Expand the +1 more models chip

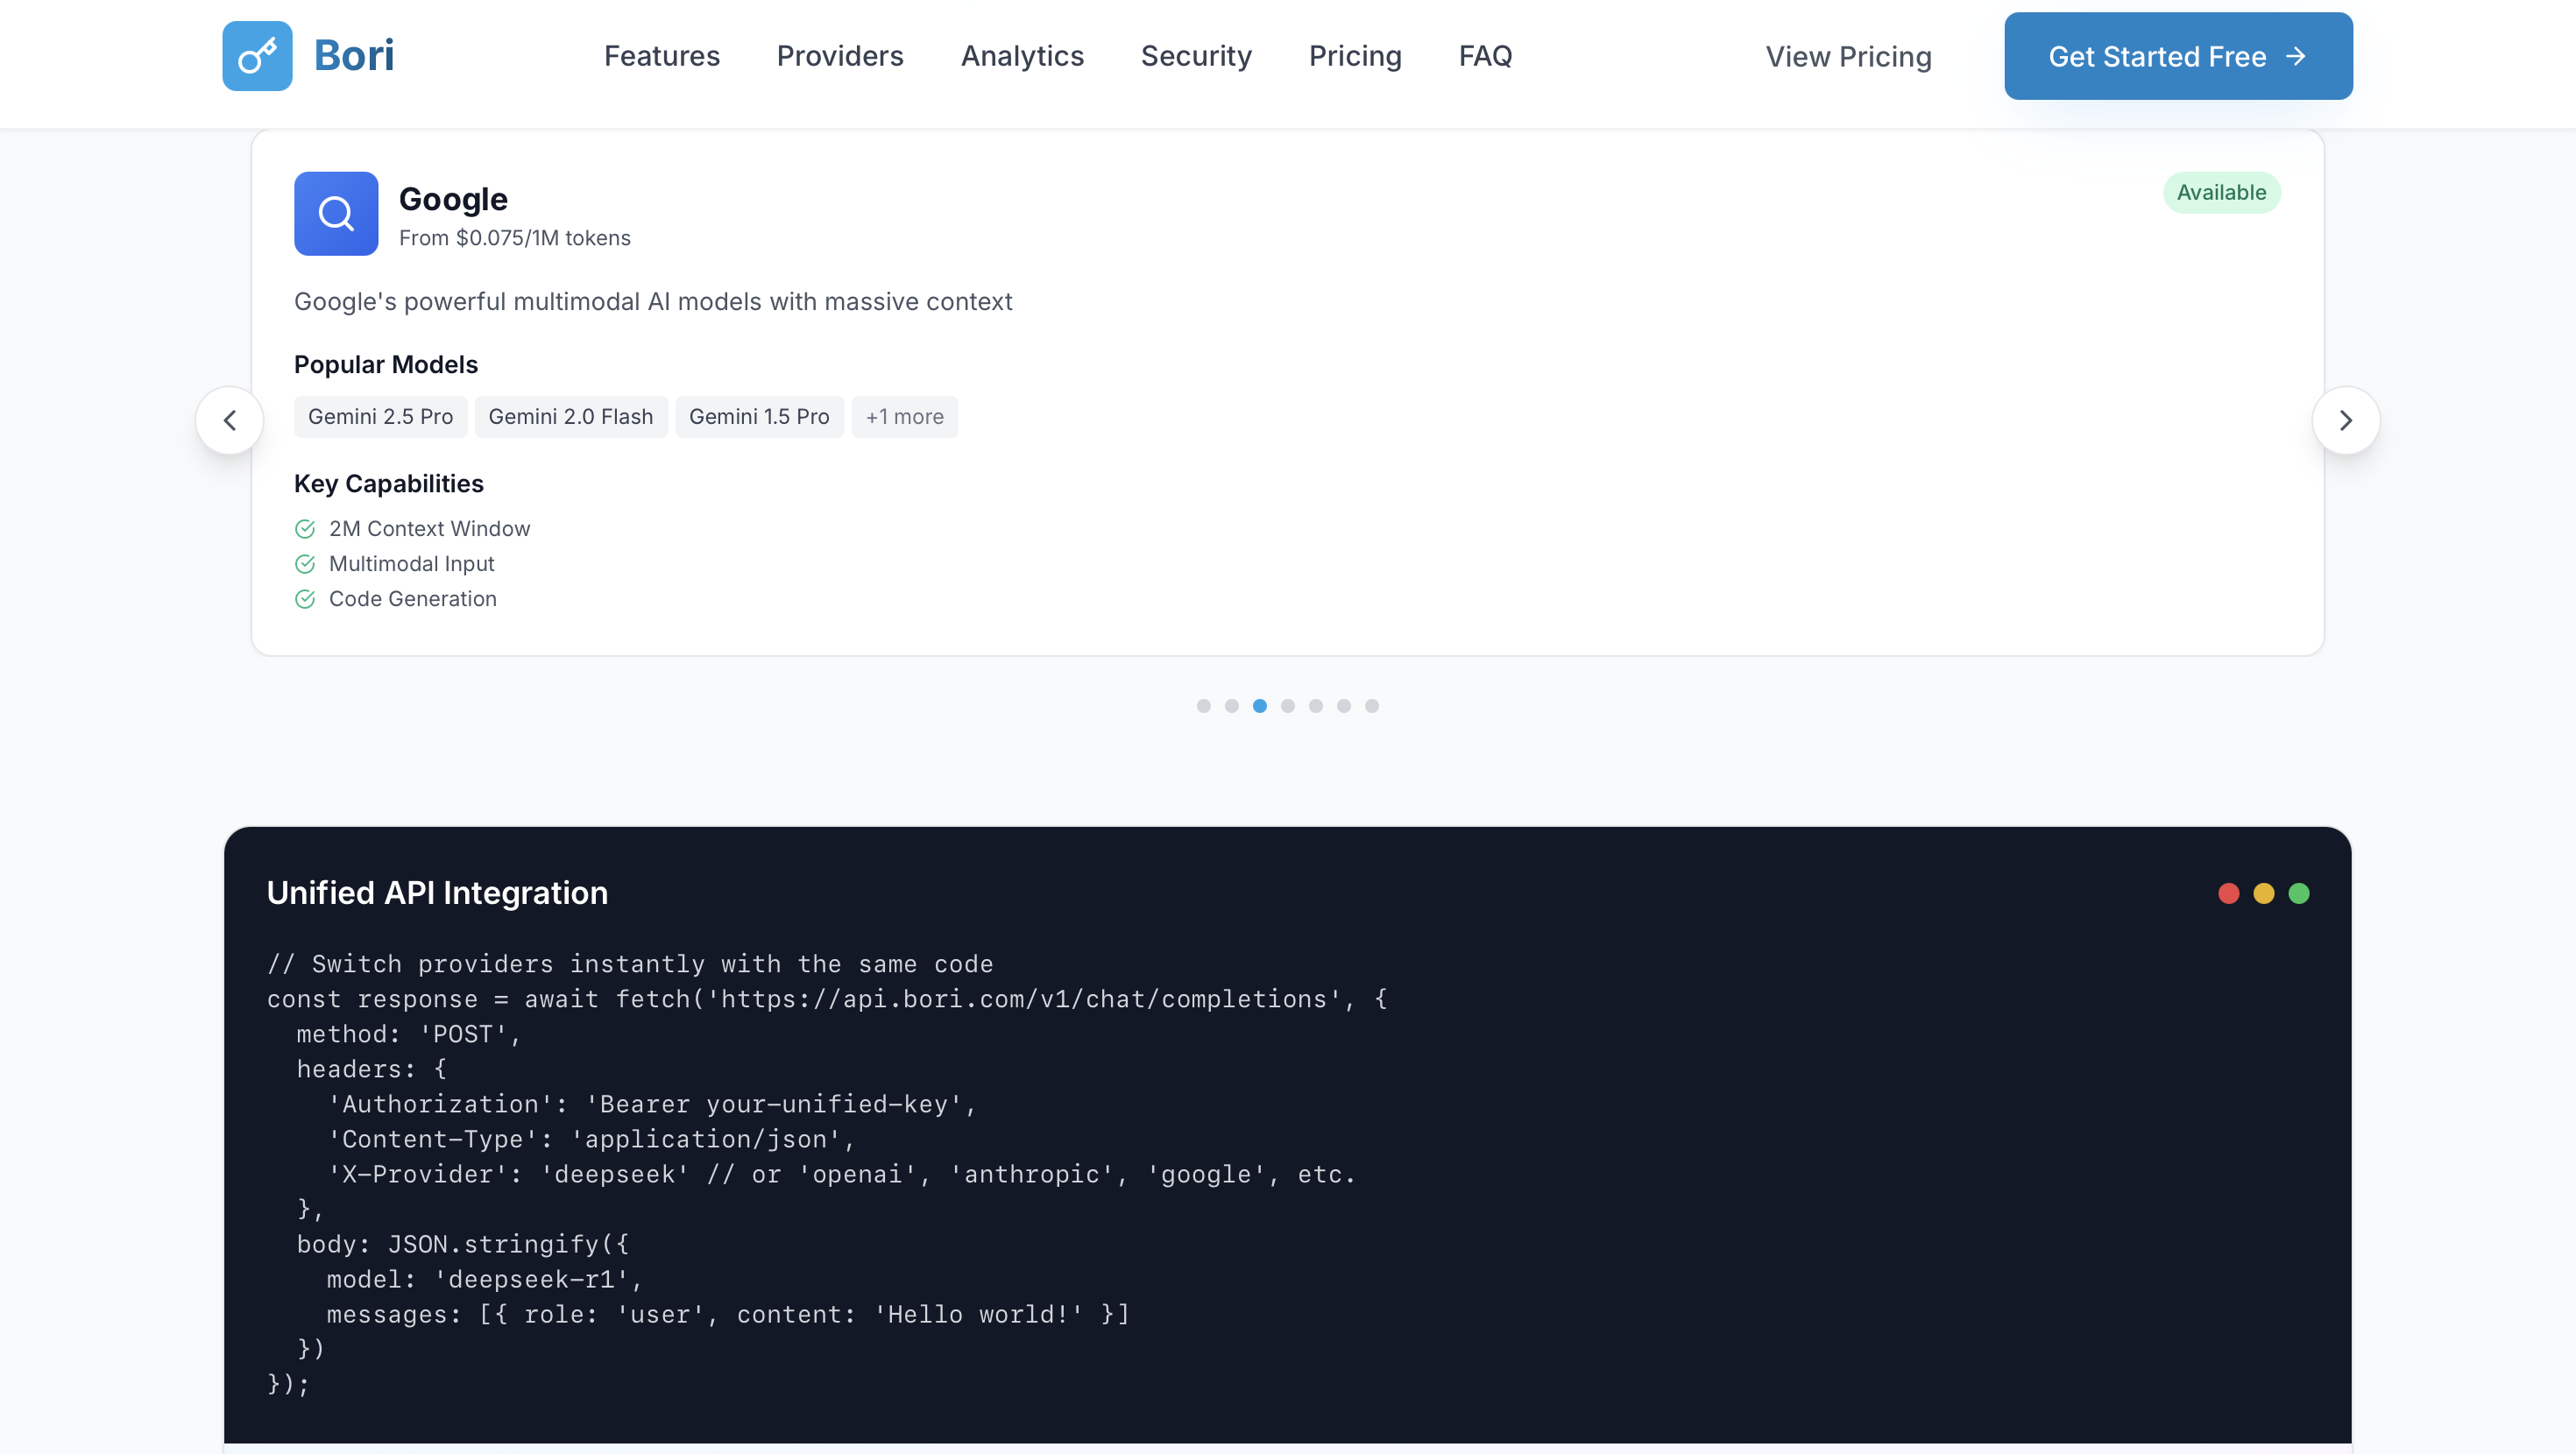pyautogui.click(x=905, y=417)
